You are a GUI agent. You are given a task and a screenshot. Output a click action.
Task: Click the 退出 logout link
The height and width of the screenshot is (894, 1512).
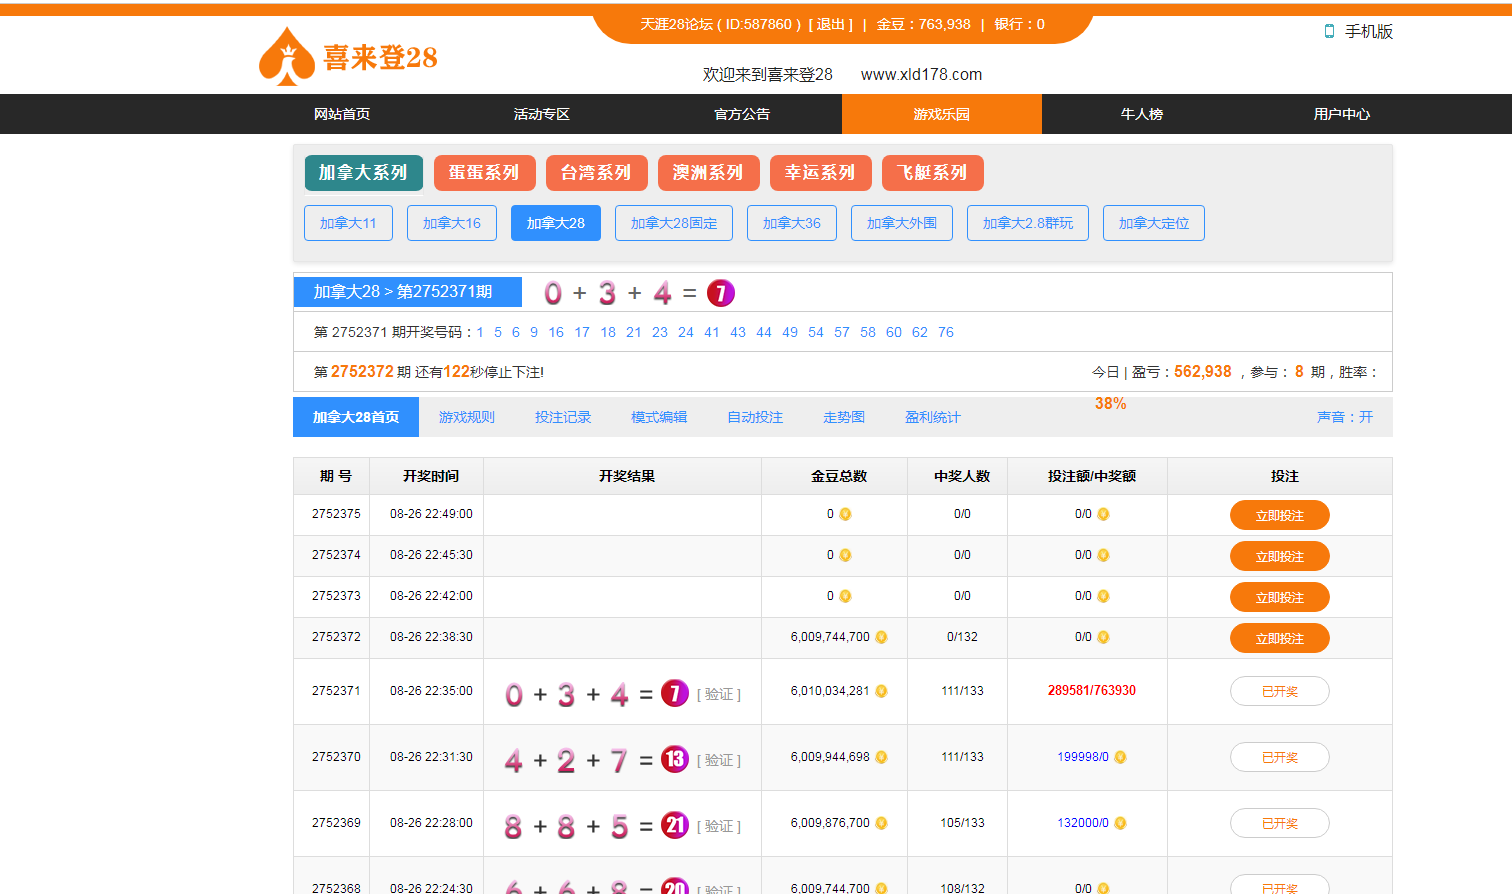(x=830, y=24)
